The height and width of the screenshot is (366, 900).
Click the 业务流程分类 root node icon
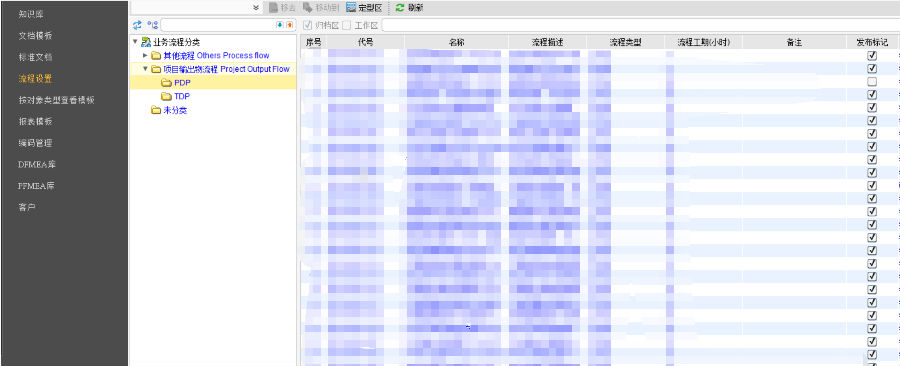coord(146,42)
